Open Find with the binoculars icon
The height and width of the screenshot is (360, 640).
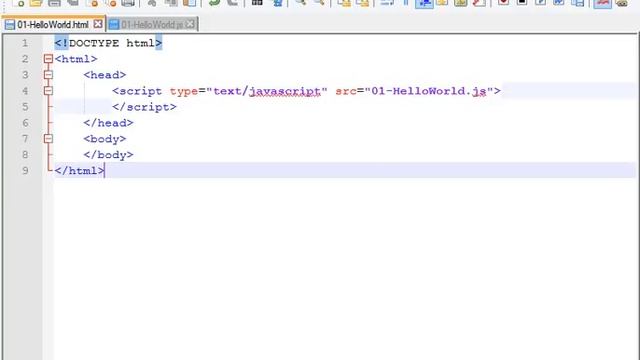(257, 3)
